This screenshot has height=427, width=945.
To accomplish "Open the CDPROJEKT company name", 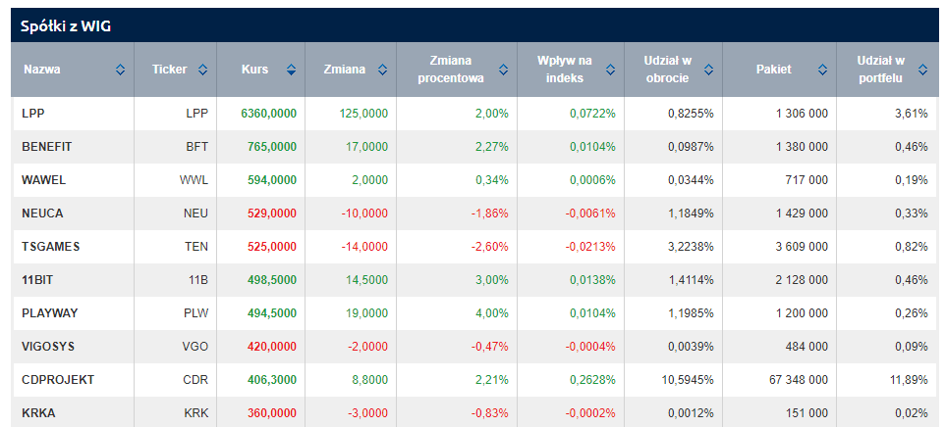I will [x=58, y=380].
